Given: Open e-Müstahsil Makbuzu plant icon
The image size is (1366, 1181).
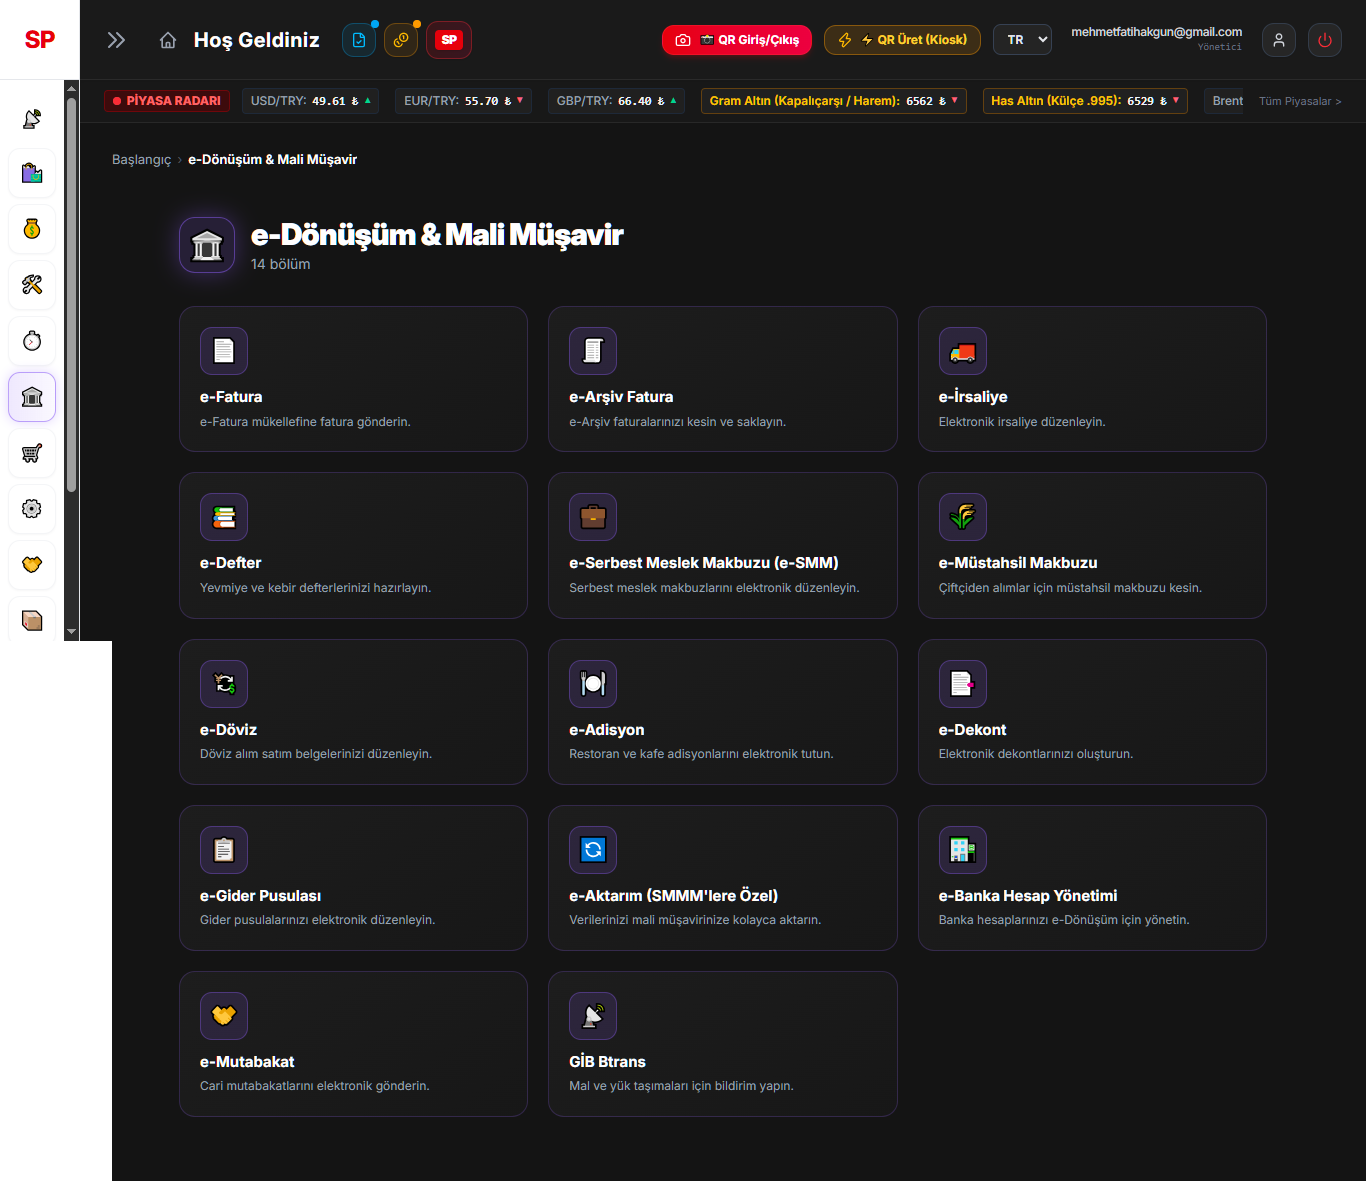Looking at the screenshot, I should [963, 517].
